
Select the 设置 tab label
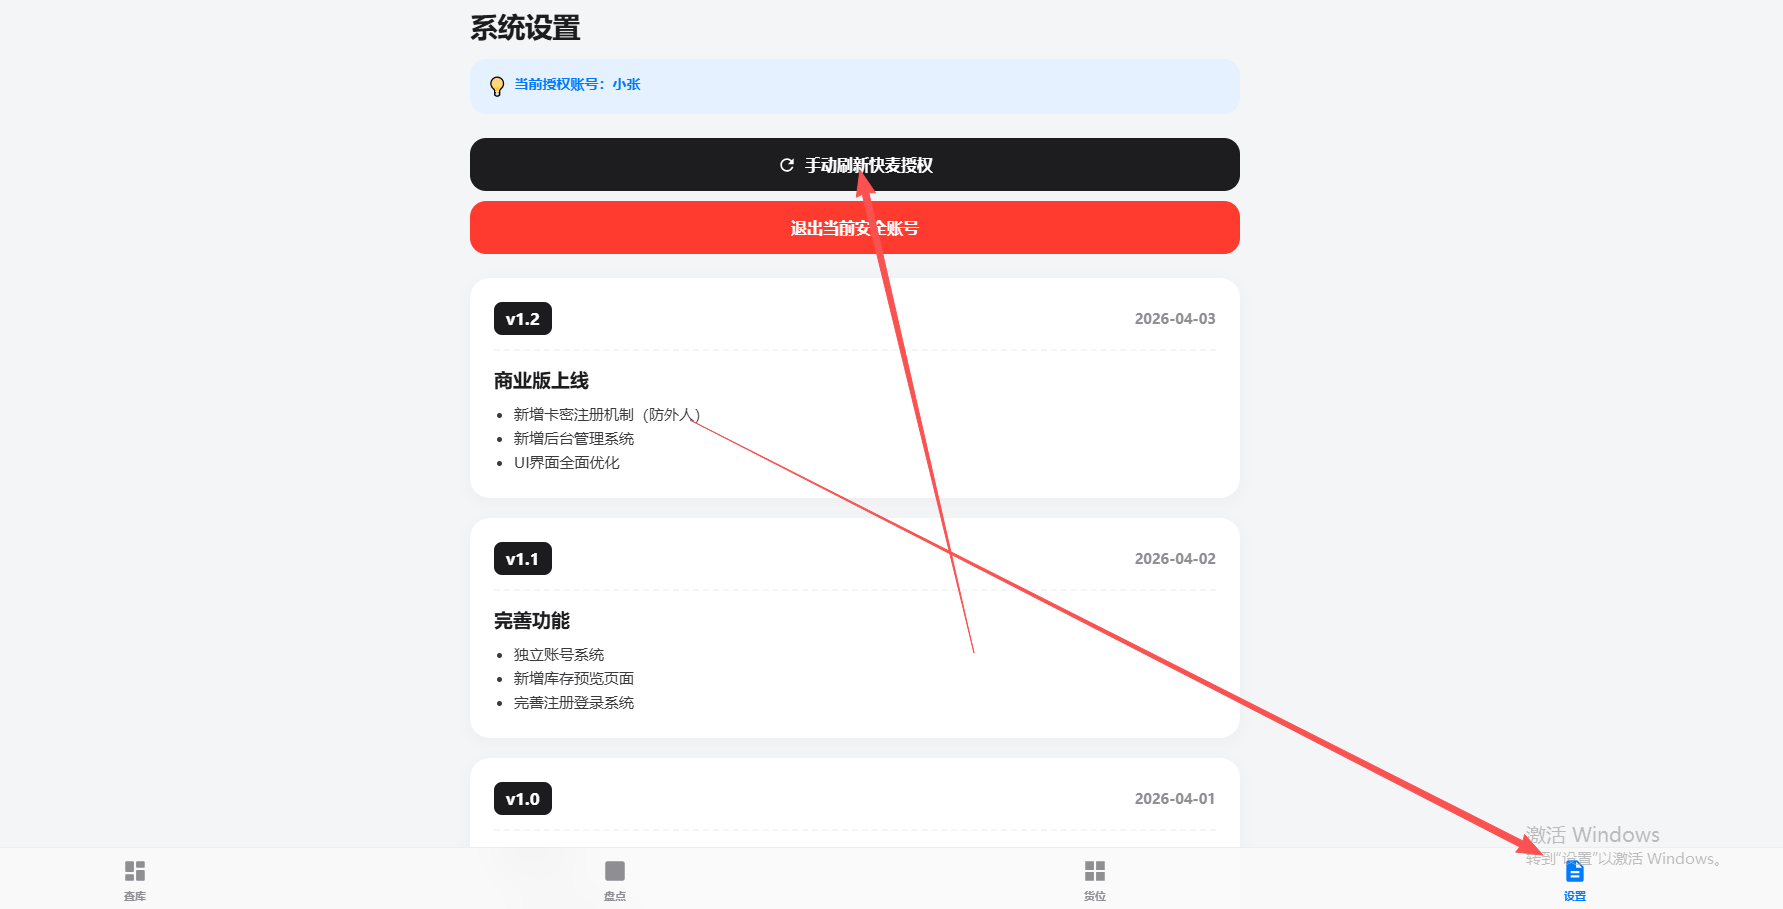(1575, 896)
